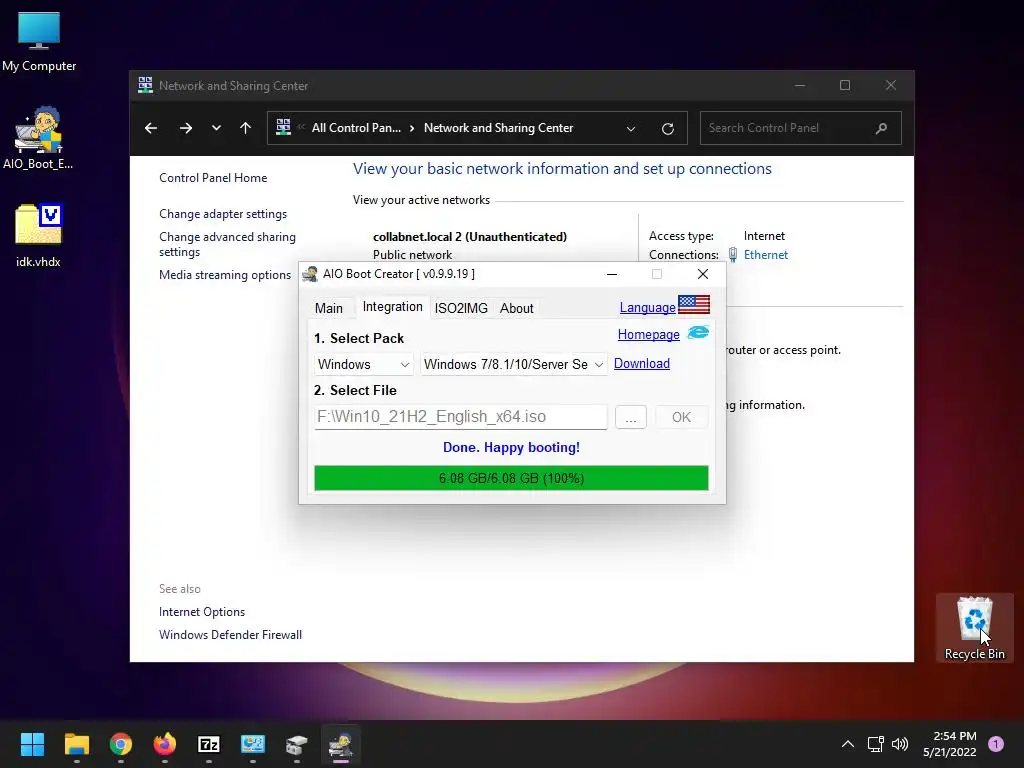Open the Ethernet connection link
1024x768 pixels.
[x=765, y=255]
